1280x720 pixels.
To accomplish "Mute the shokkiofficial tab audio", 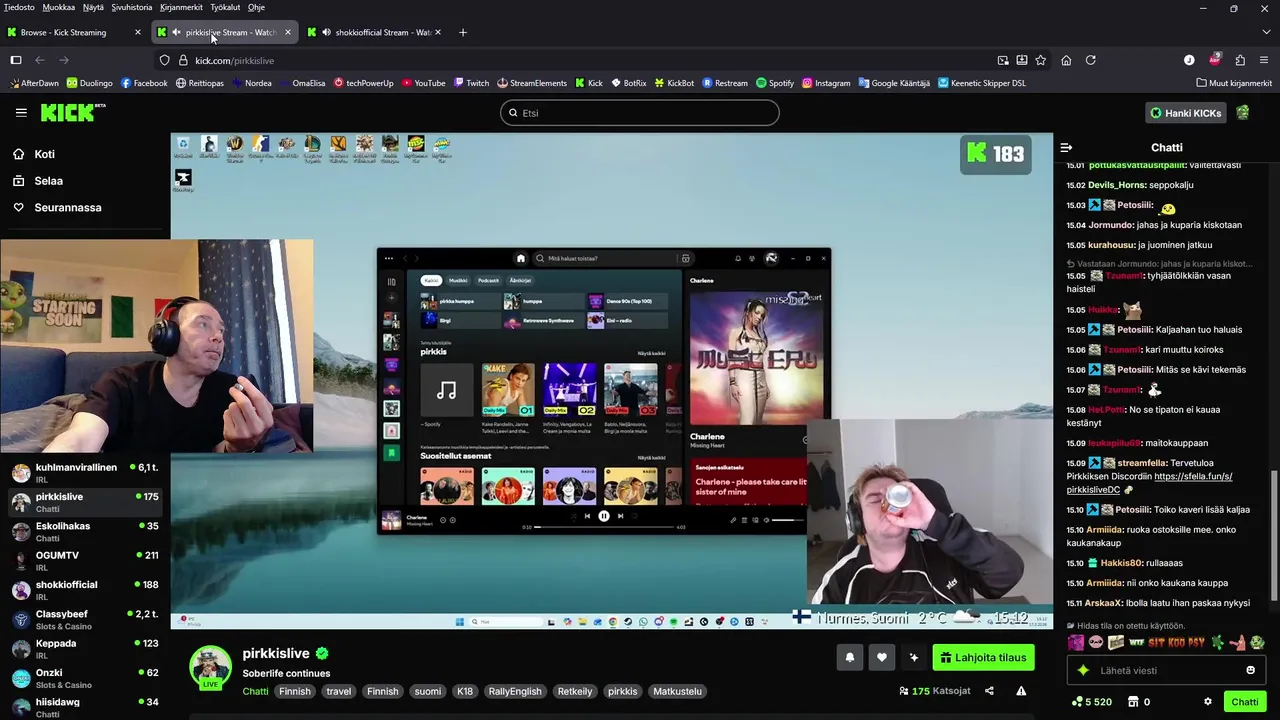I will pyautogui.click(x=327, y=32).
